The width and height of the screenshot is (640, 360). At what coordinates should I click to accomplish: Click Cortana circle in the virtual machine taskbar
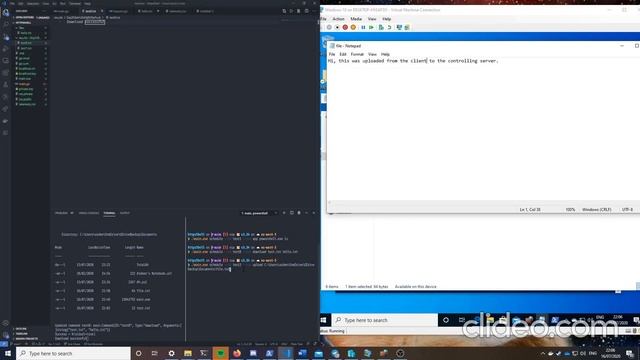[x=446, y=320]
